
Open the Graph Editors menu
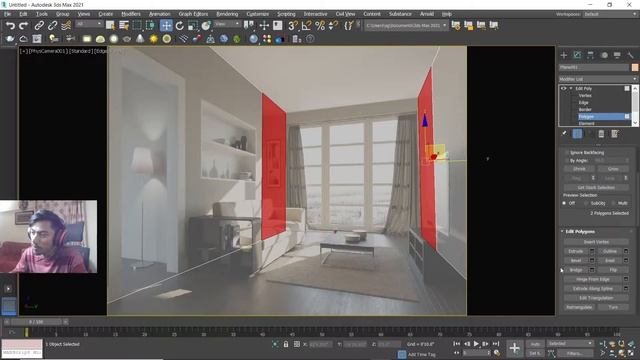(x=193, y=14)
